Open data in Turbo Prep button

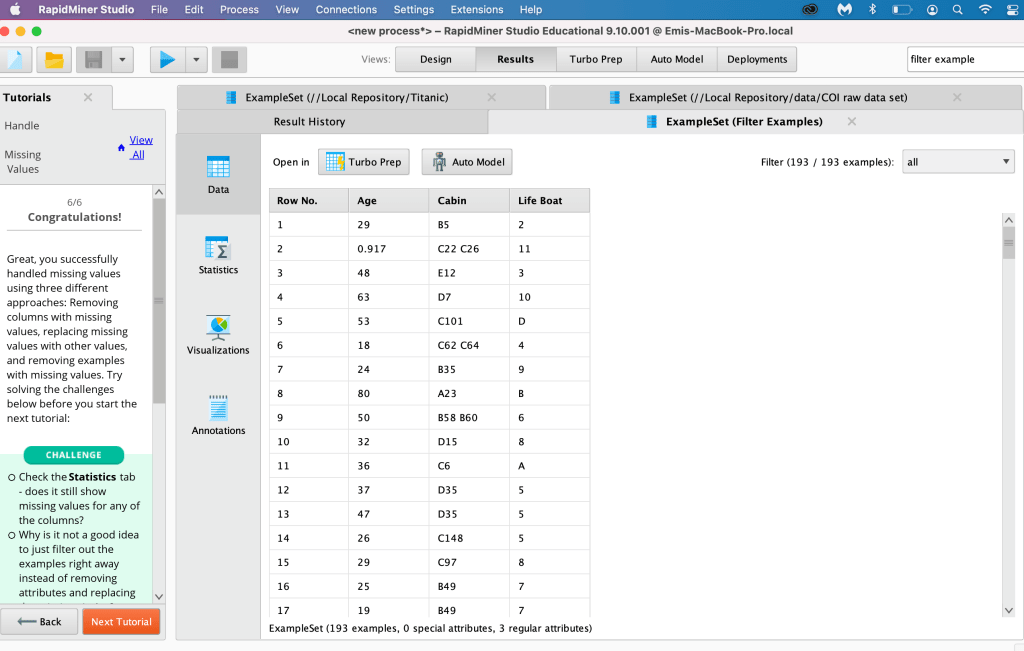point(364,162)
